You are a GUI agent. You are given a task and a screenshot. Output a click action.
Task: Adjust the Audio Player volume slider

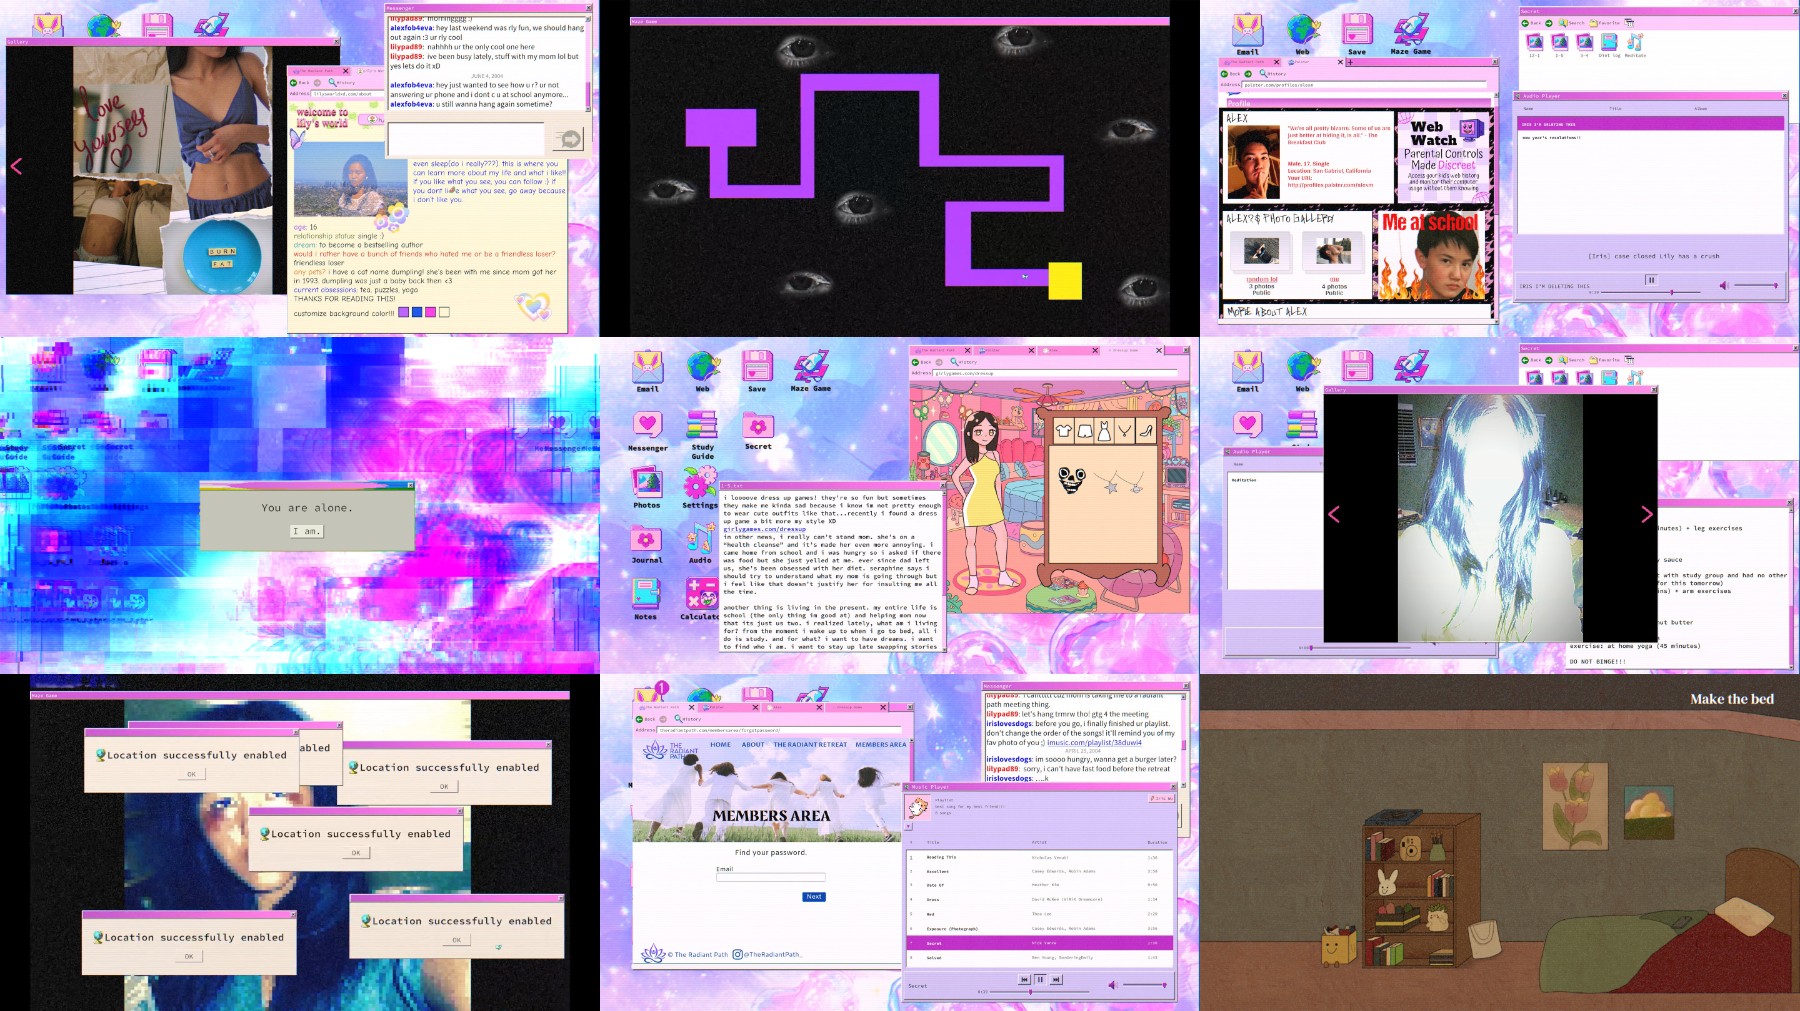[1756, 286]
